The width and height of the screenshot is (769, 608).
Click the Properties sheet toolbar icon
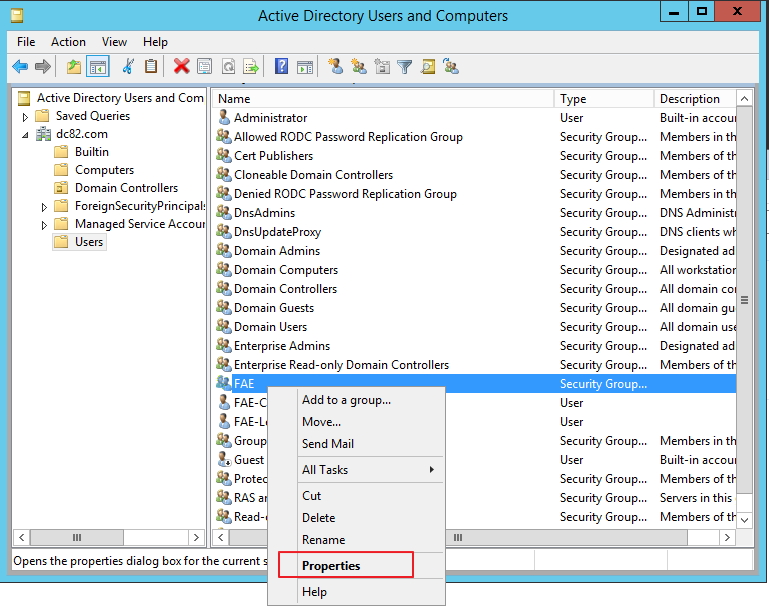[x=205, y=66]
